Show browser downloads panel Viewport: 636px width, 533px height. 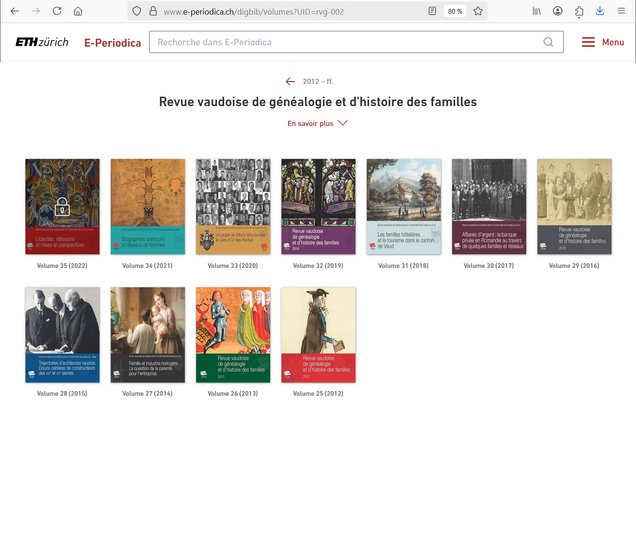tap(600, 11)
